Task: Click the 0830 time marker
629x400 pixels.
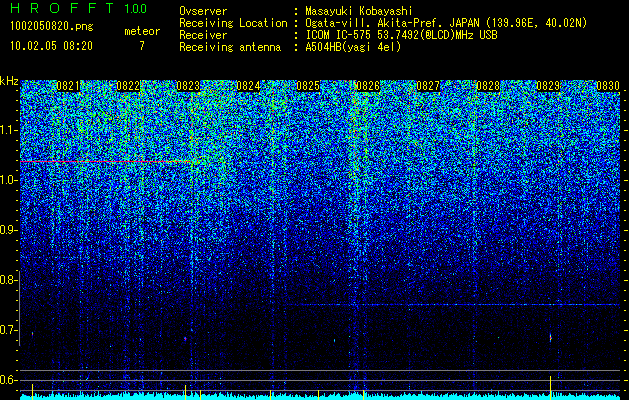Action: point(608,86)
